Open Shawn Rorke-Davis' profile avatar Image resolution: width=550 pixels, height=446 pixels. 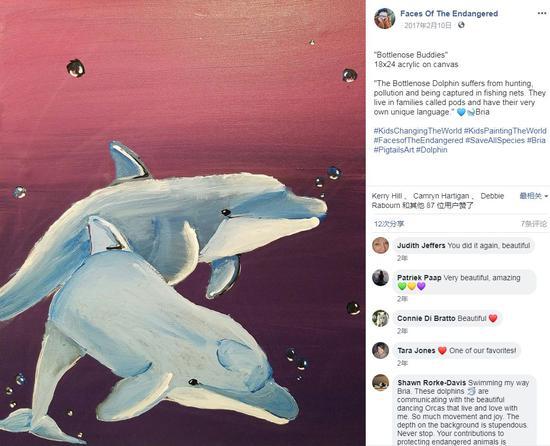tap(381, 383)
